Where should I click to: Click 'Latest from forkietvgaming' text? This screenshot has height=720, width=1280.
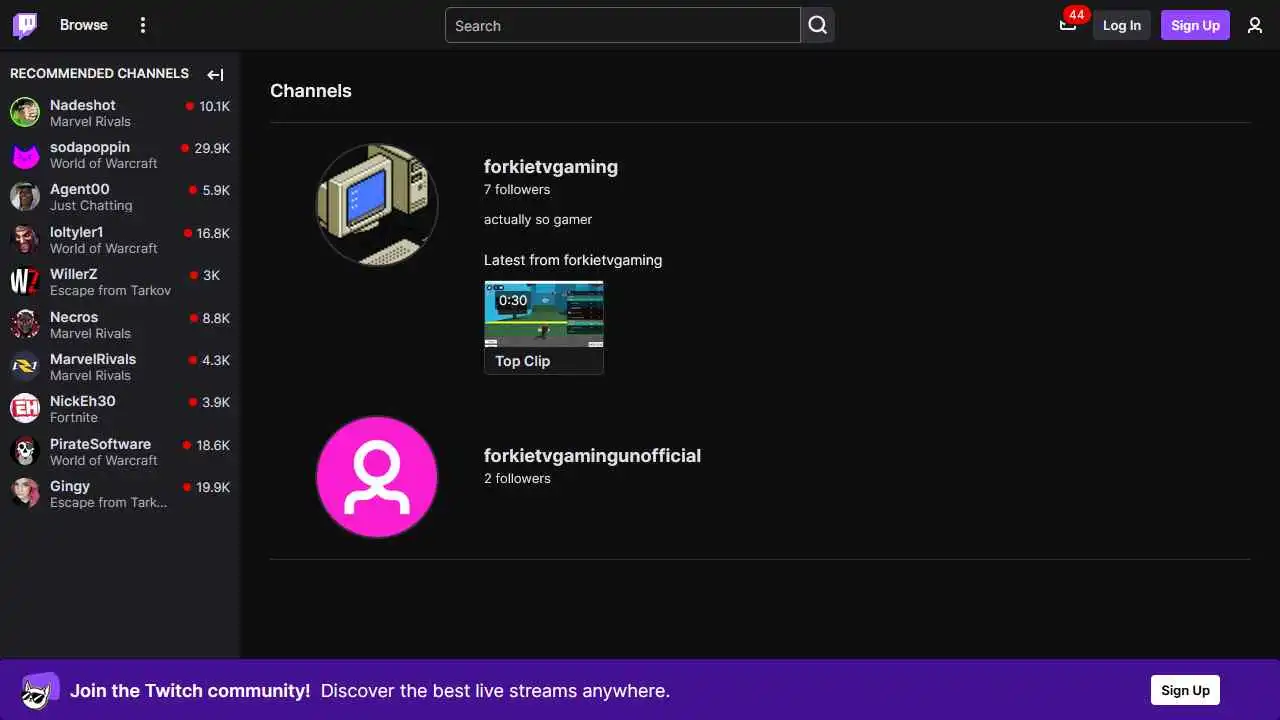pos(573,260)
